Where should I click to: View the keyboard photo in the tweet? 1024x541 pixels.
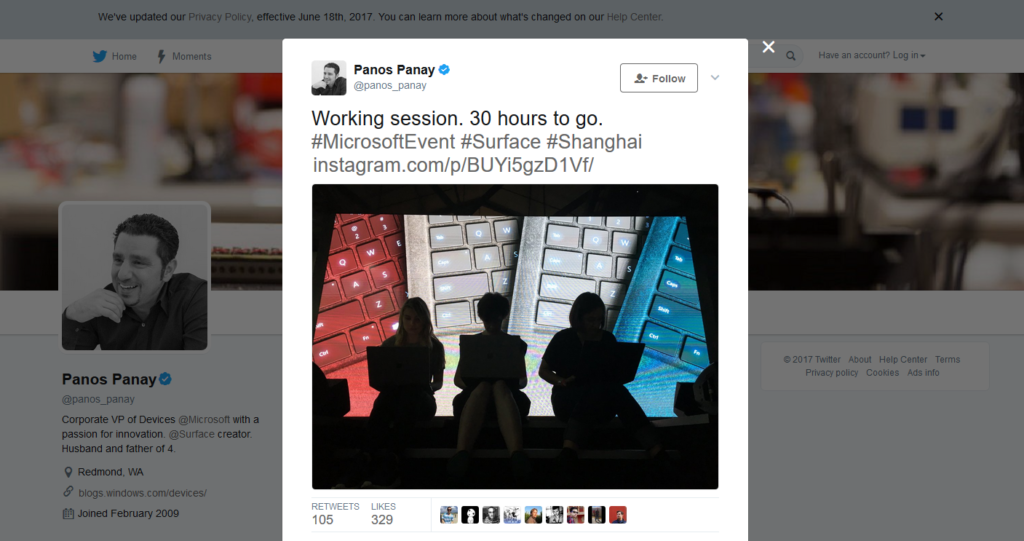point(515,336)
